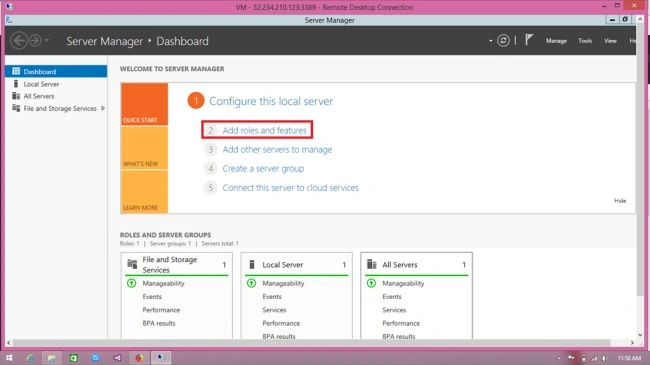
Task: Click Manageability in All Servers tile
Action: (403, 283)
